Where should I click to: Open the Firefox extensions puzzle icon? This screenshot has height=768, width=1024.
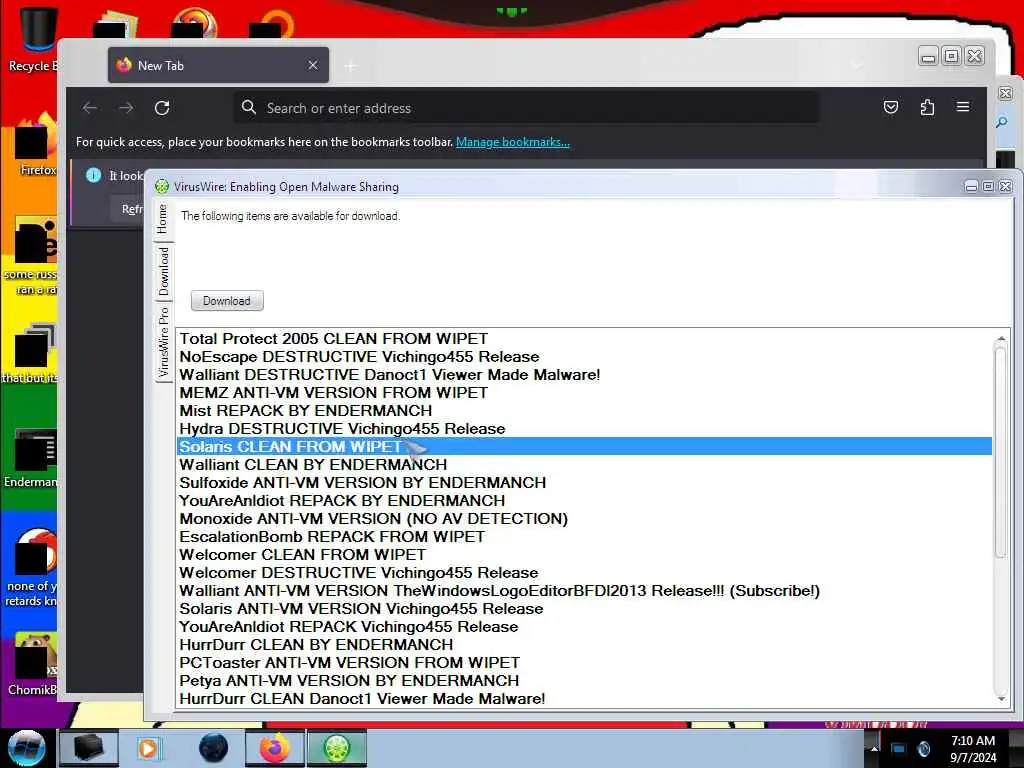click(927, 107)
